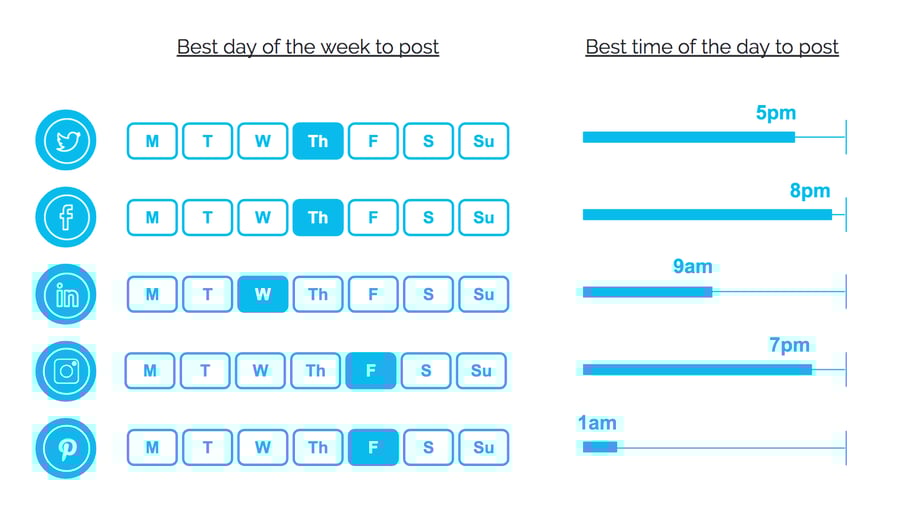
Task: Click the "Best time of the day to post" heading
Action: [712, 47]
